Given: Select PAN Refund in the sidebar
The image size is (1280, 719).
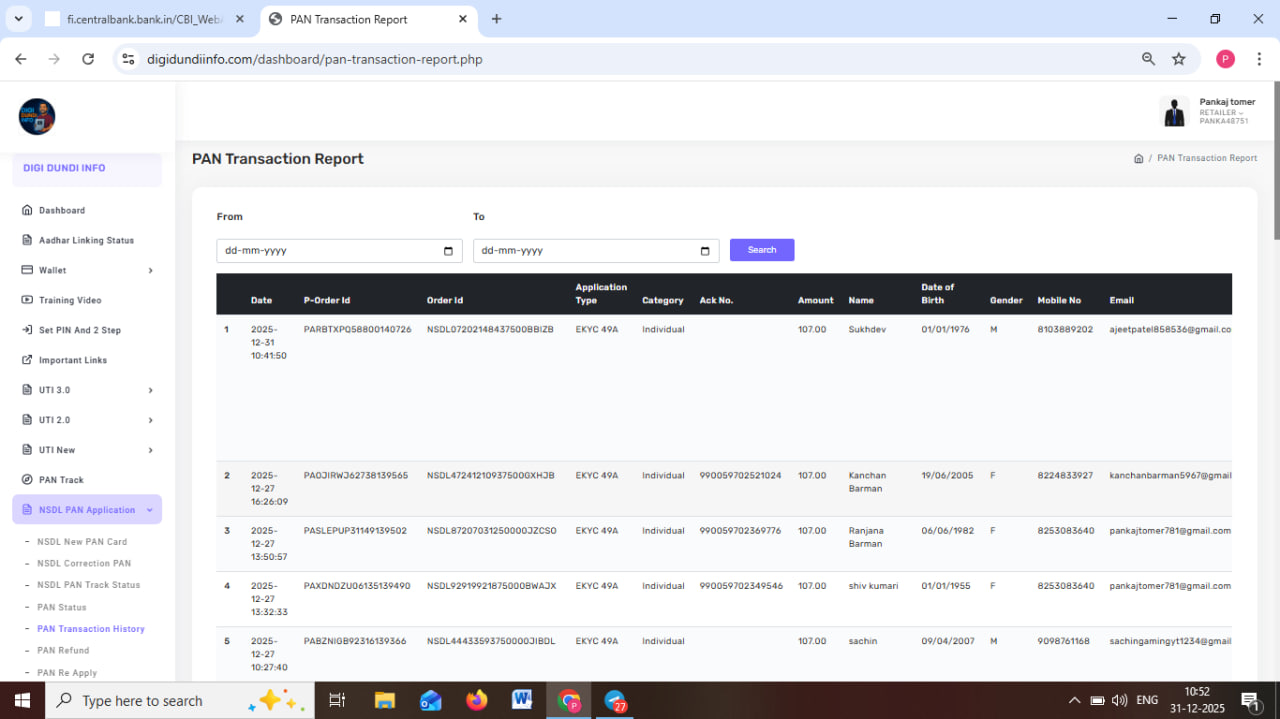Looking at the screenshot, I should pyautogui.click(x=63, y=651).
